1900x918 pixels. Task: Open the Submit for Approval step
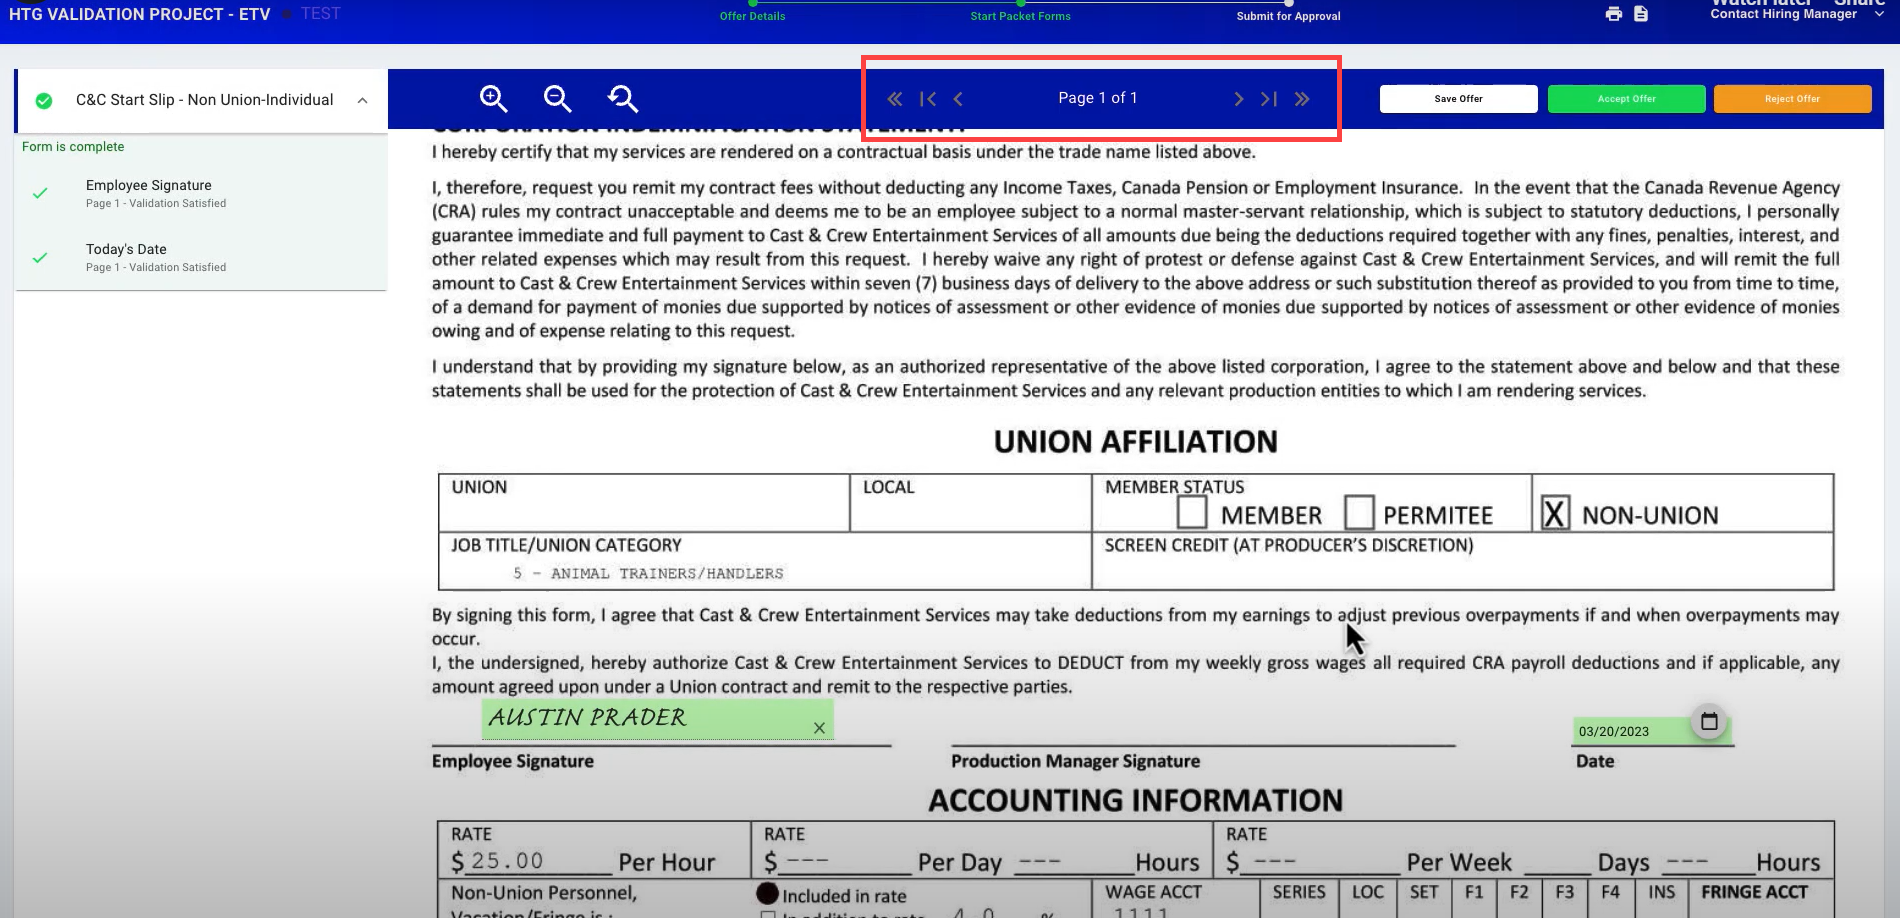point(1288,16)
